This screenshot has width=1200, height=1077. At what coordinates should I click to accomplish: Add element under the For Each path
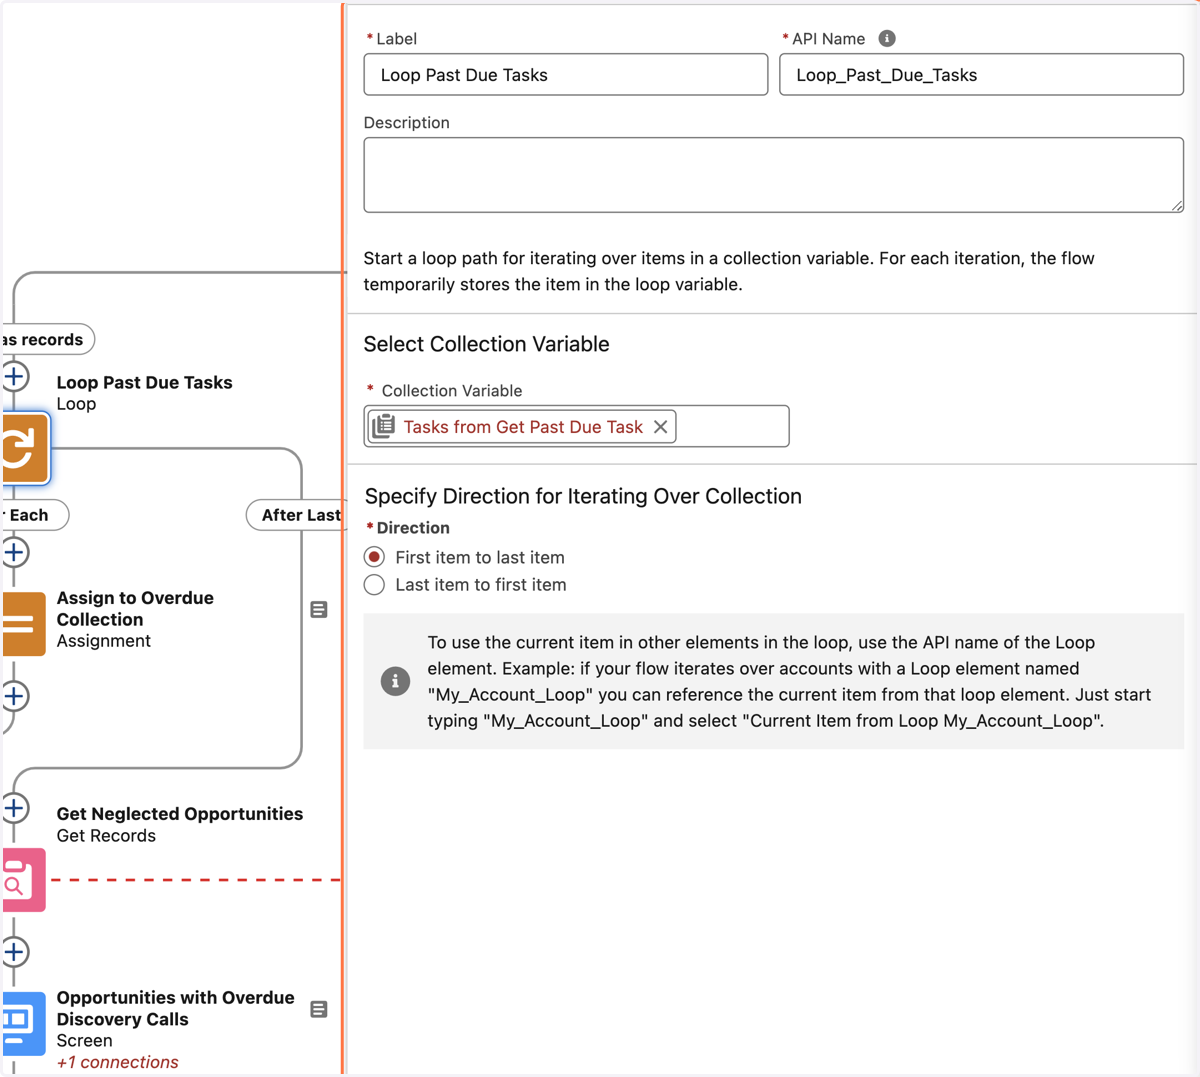[14, 552]
